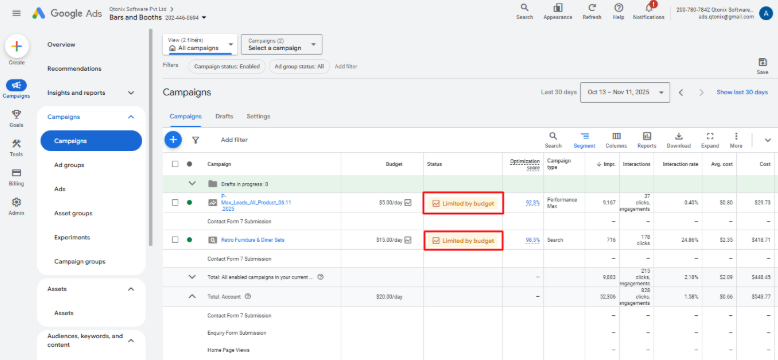Select the Campaigns tab
The height and width of the screenshot is (360, 778).
186,117
